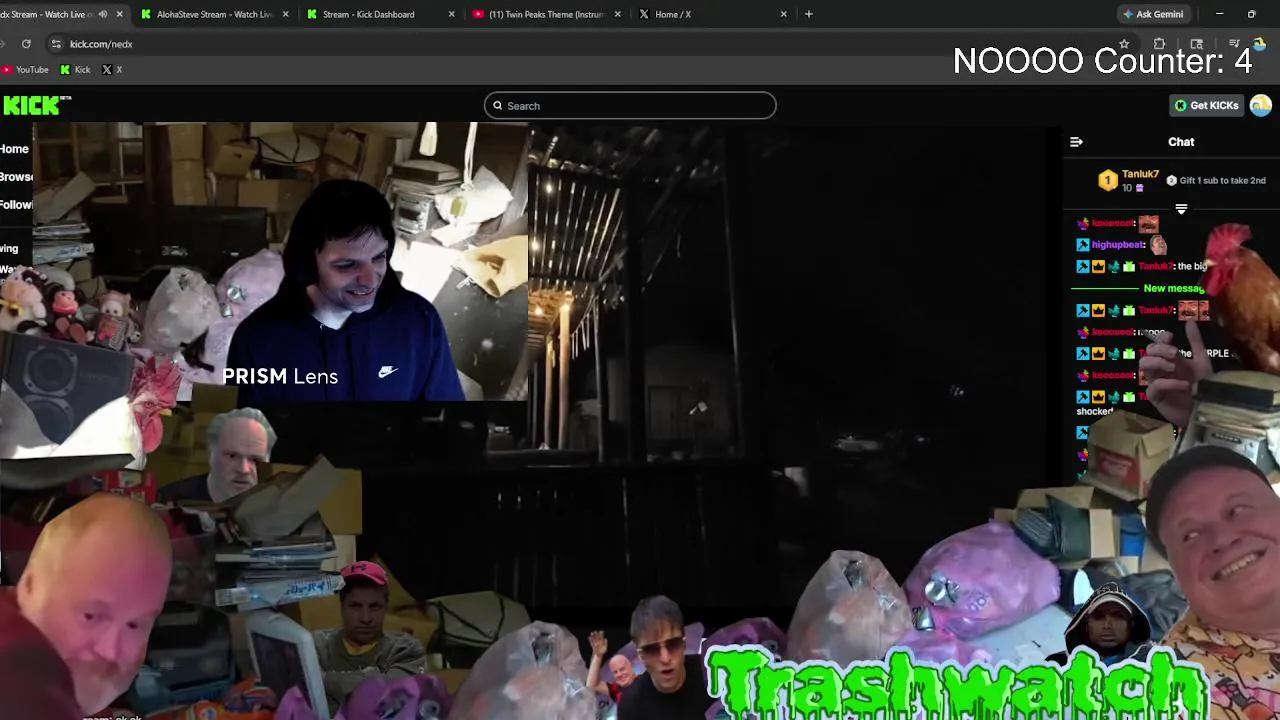
Task: Click the search magnifier icon
Action: coord(497,106)
